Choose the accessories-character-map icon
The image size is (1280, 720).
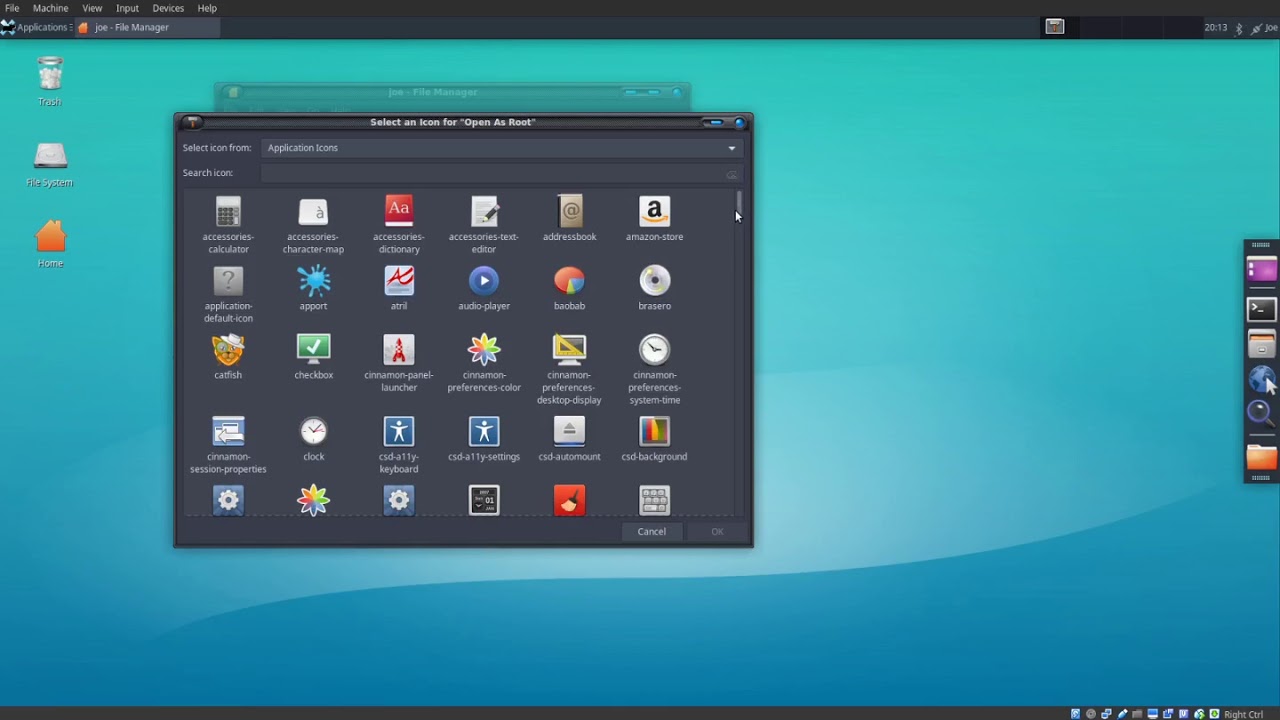[313, 212]
